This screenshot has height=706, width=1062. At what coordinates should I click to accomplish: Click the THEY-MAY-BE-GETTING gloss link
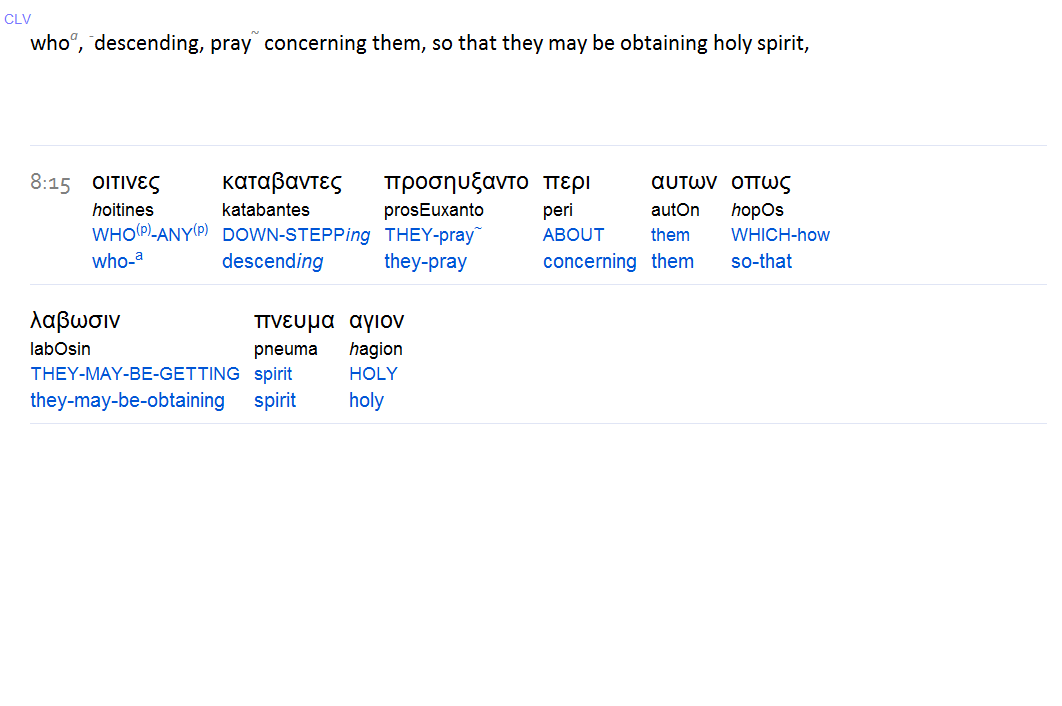click(x=135, y=374)
